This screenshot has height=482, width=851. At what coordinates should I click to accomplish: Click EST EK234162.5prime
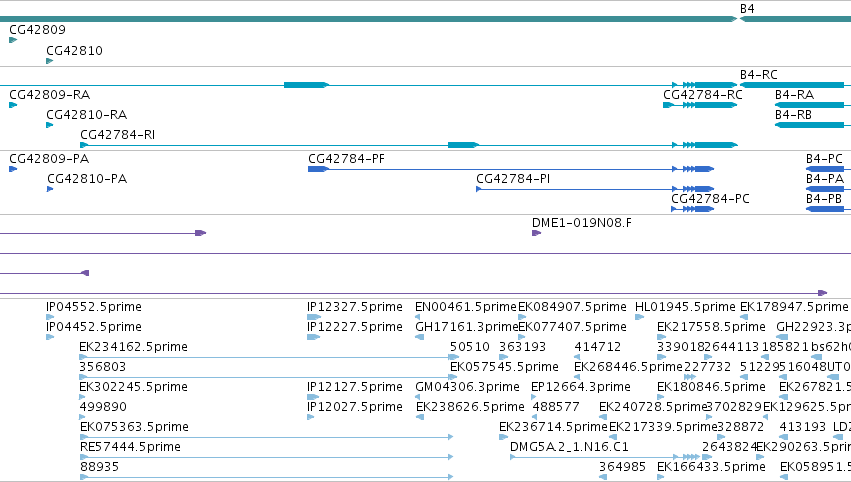134,347
